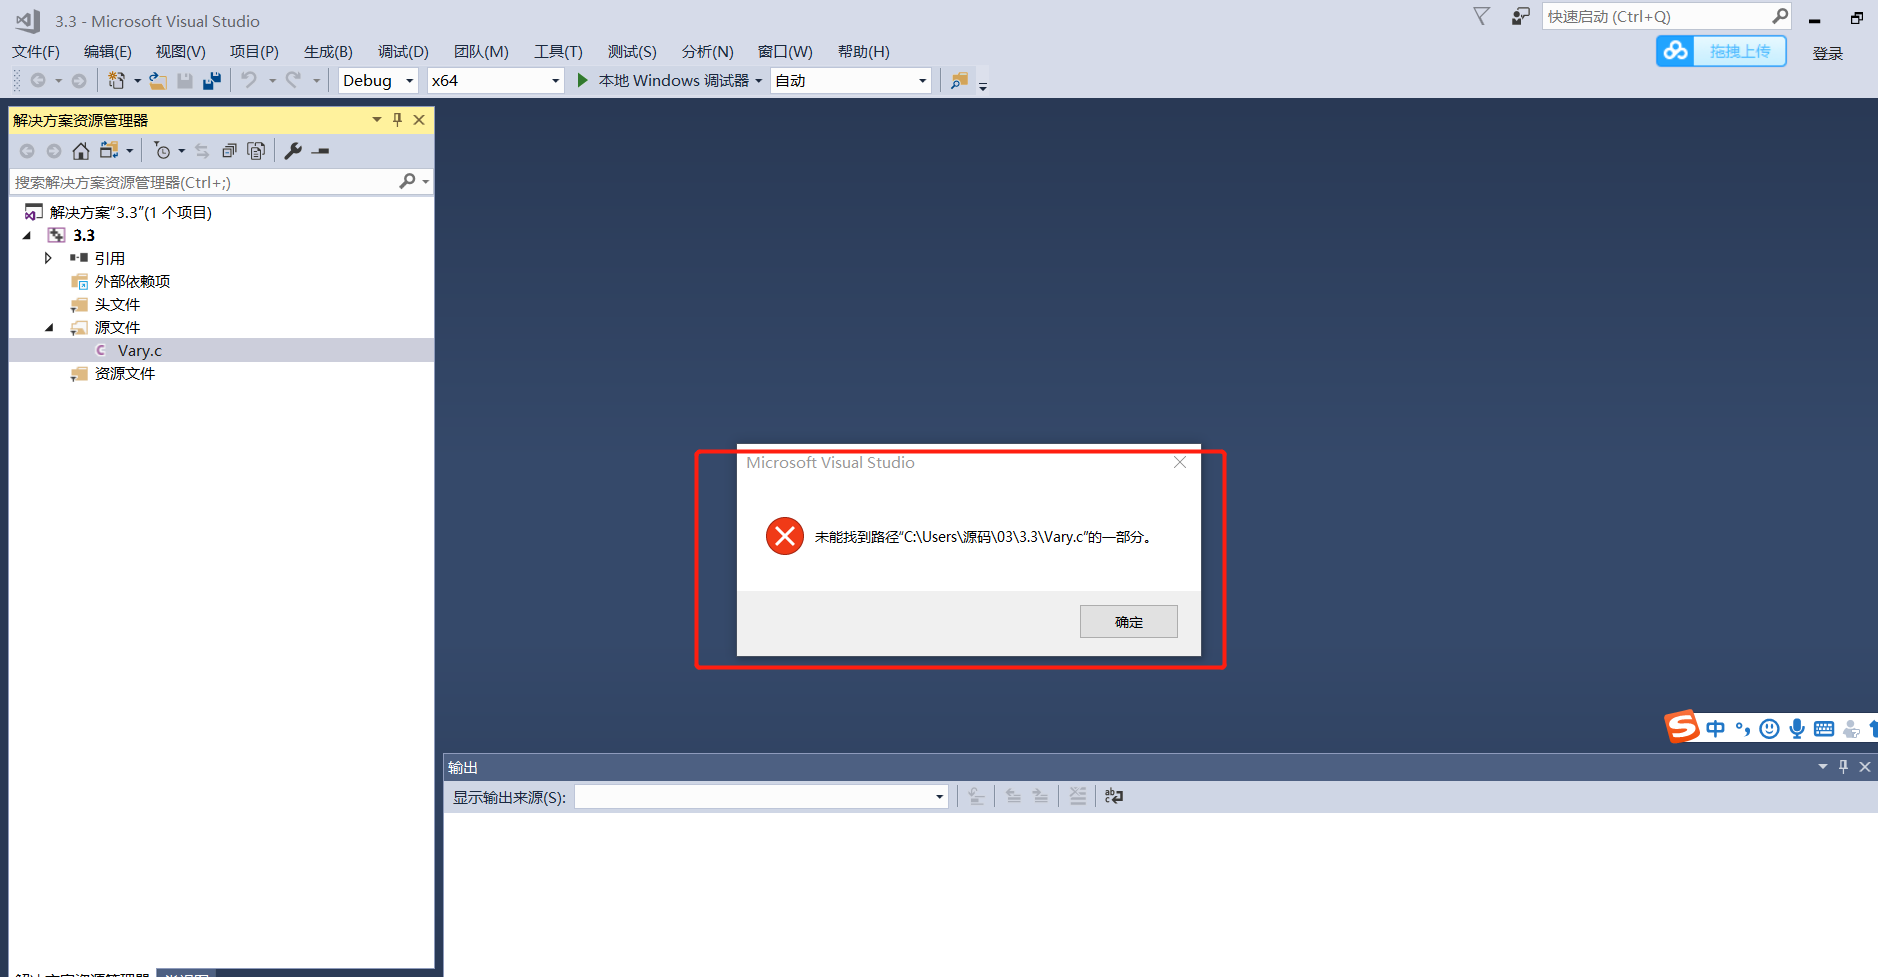Start 本地 Windows 调试器
Image resolution: width=1878 pixels, height=977 pixels.
click(x=664, y=80)
